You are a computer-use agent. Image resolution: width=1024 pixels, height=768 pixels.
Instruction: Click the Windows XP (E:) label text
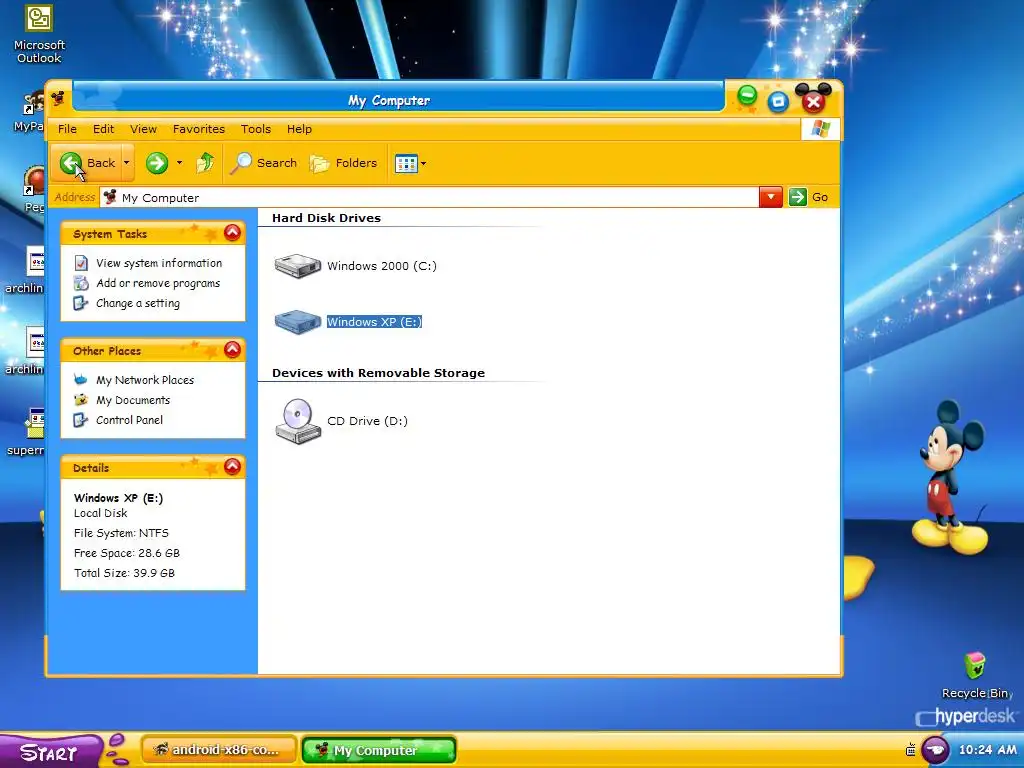click(374, 322)
